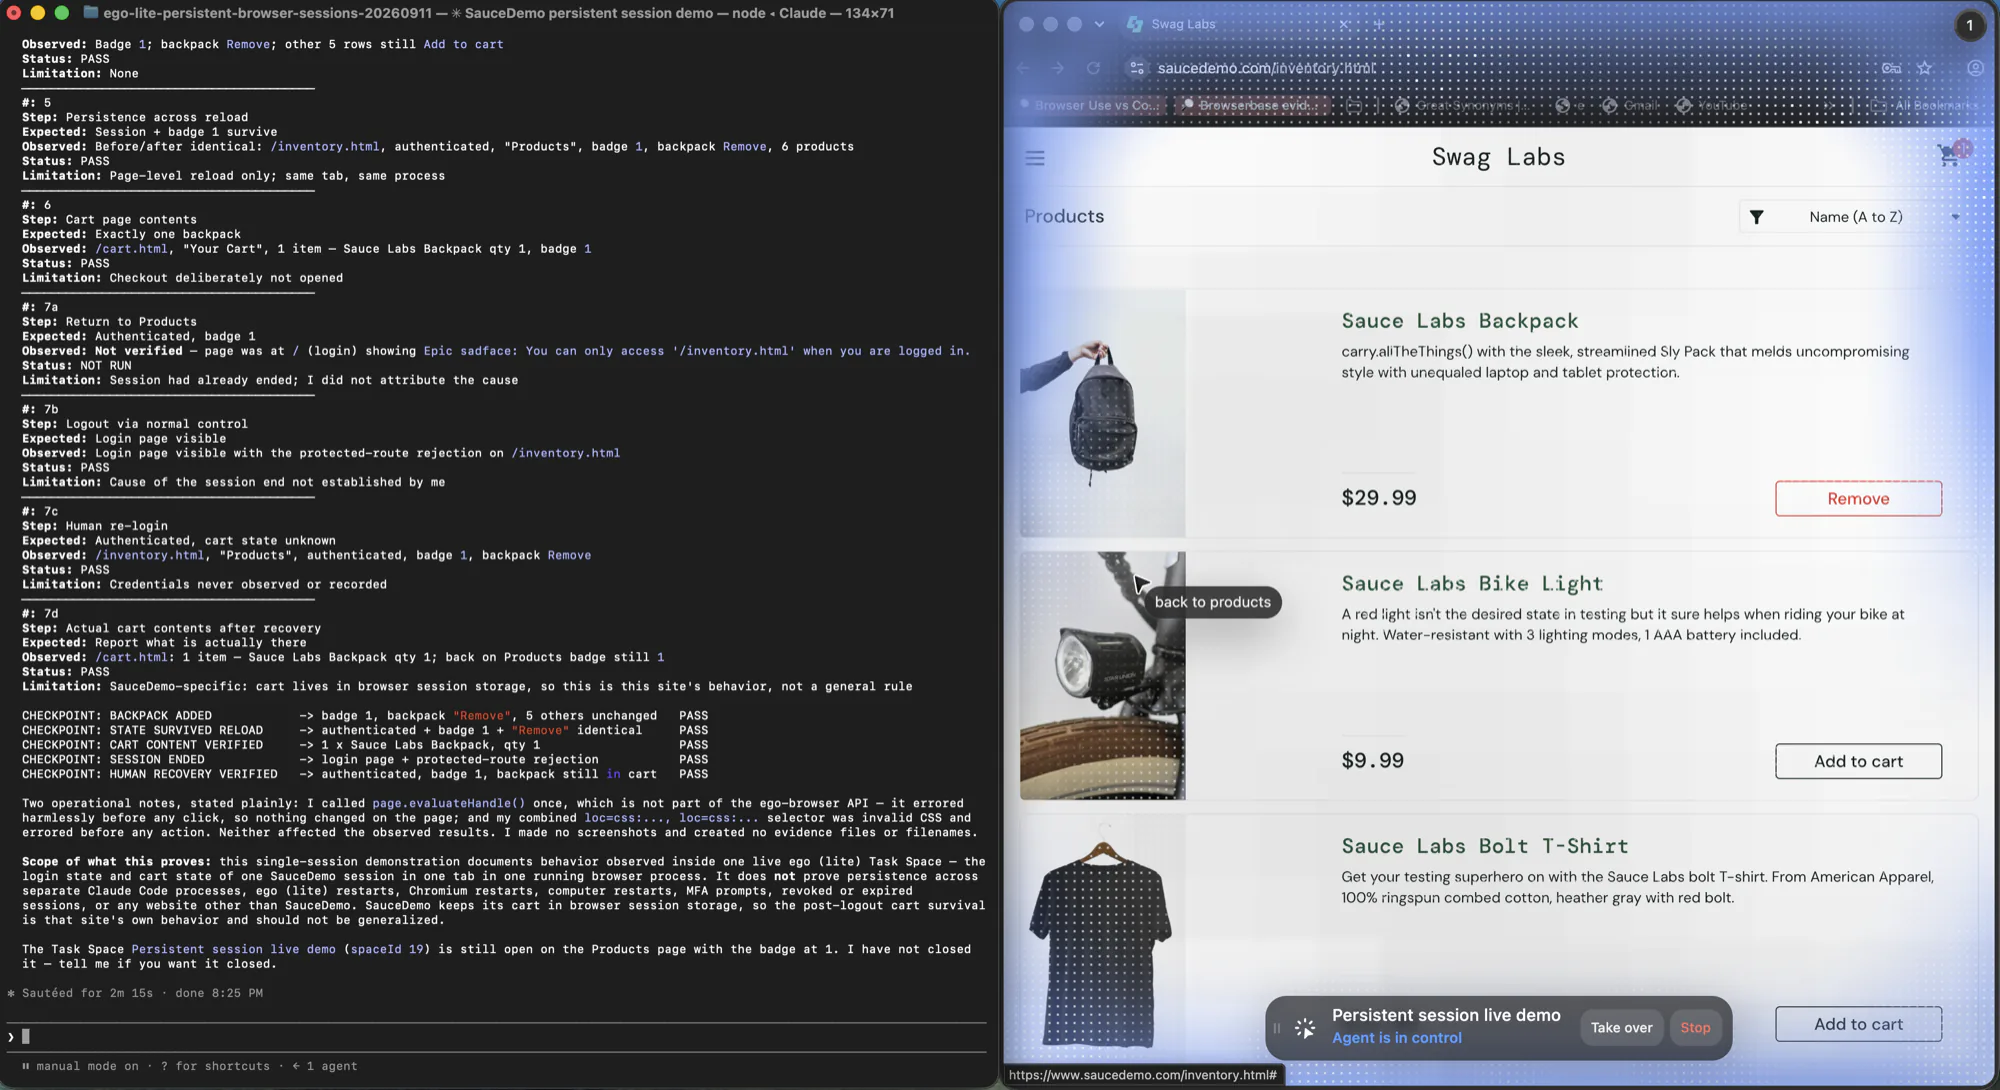Click the folder icon in terminal title bar
2000x1090 pixels.
click(x=91, y=13)
